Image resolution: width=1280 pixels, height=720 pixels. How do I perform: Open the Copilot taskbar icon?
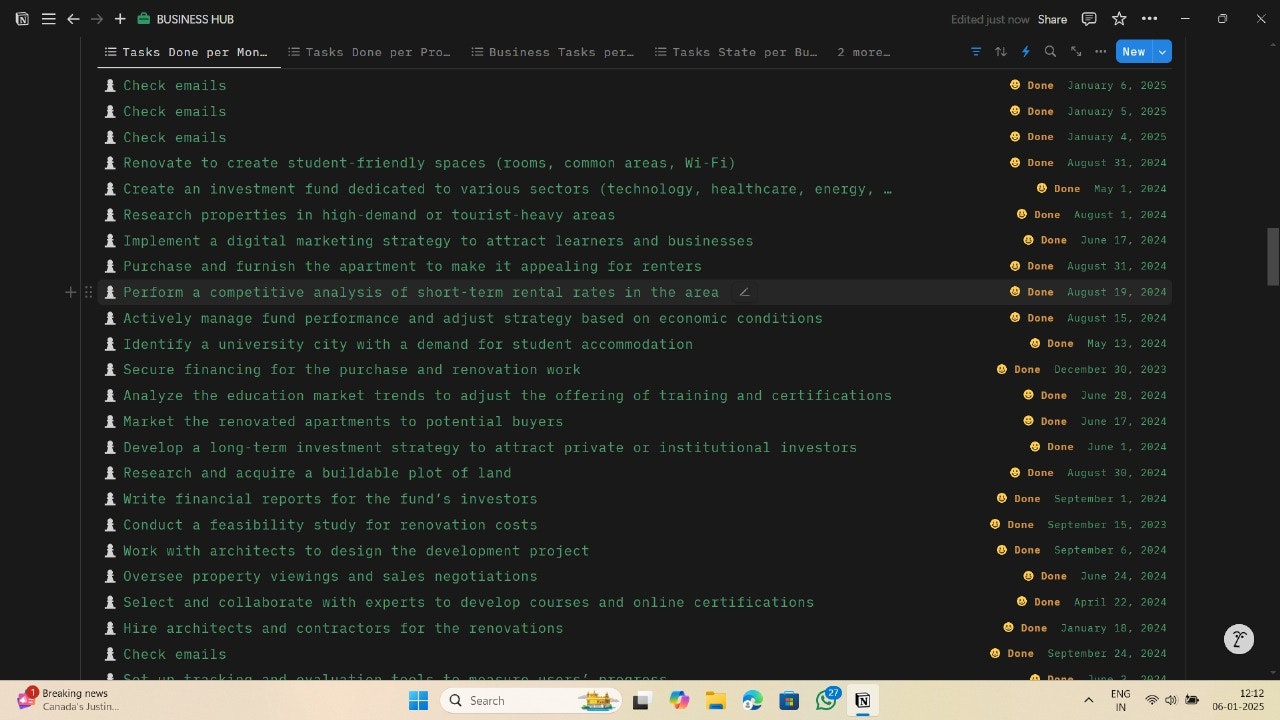679,700
